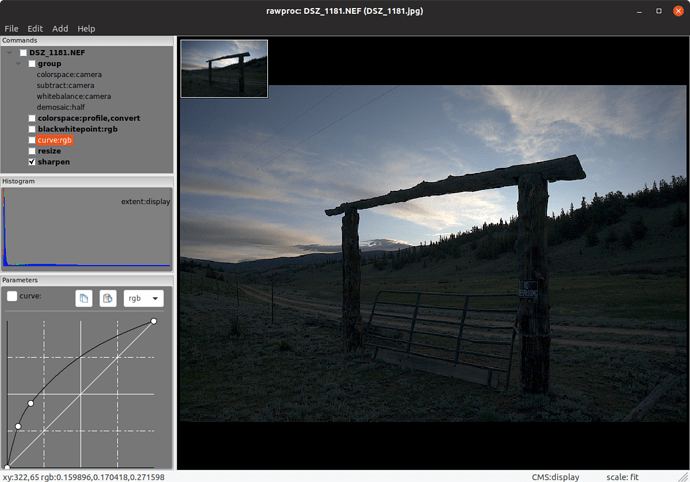Maximize the rawproc window
The height and width of the screenshot is (482, 690).
pos(658,10)
